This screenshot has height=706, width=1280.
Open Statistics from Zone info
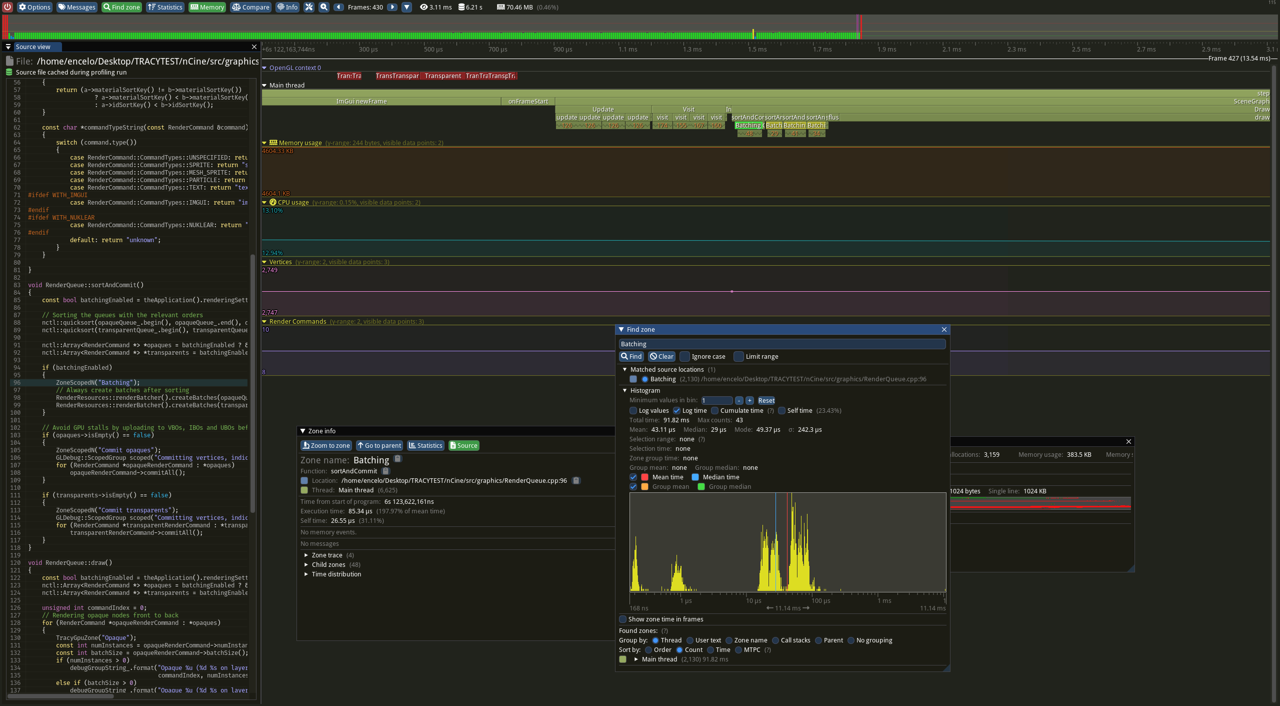point(425,445)
